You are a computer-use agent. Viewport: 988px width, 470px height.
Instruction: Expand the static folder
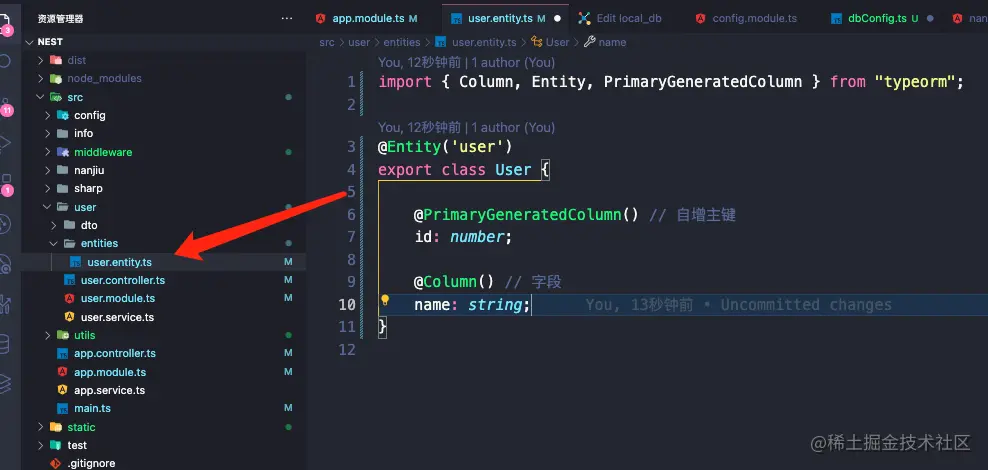pos(40,427)
